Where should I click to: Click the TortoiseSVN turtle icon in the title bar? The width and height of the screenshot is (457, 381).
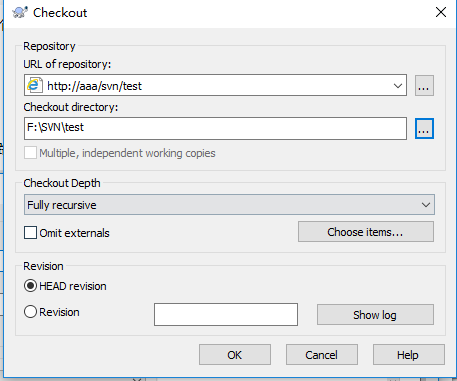pyautogui.click(x=20, y=13)
